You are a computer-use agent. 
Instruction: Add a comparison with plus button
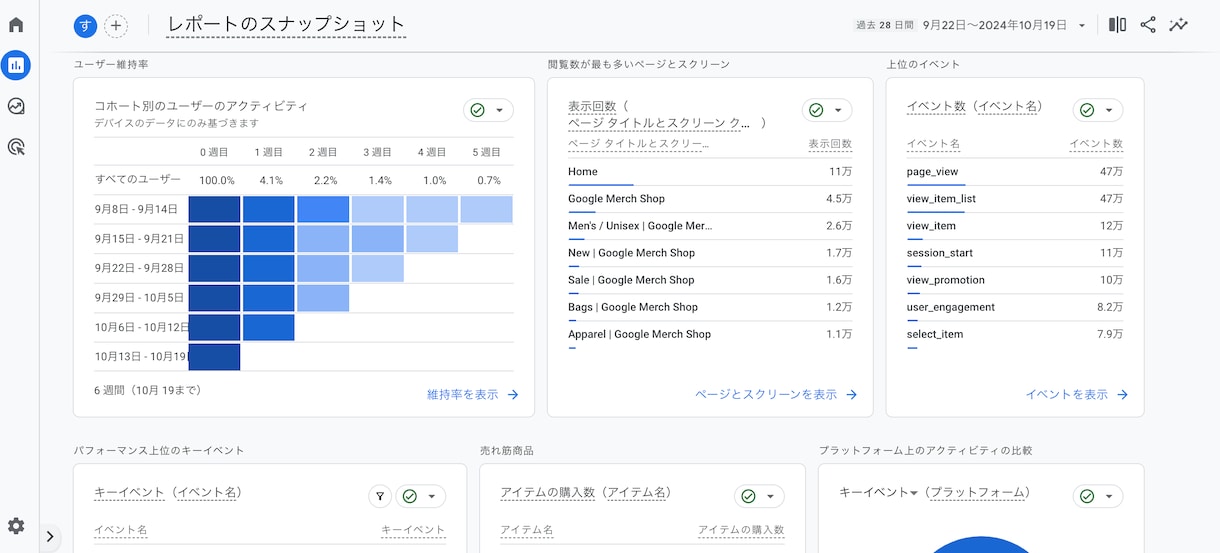point(116,26)
